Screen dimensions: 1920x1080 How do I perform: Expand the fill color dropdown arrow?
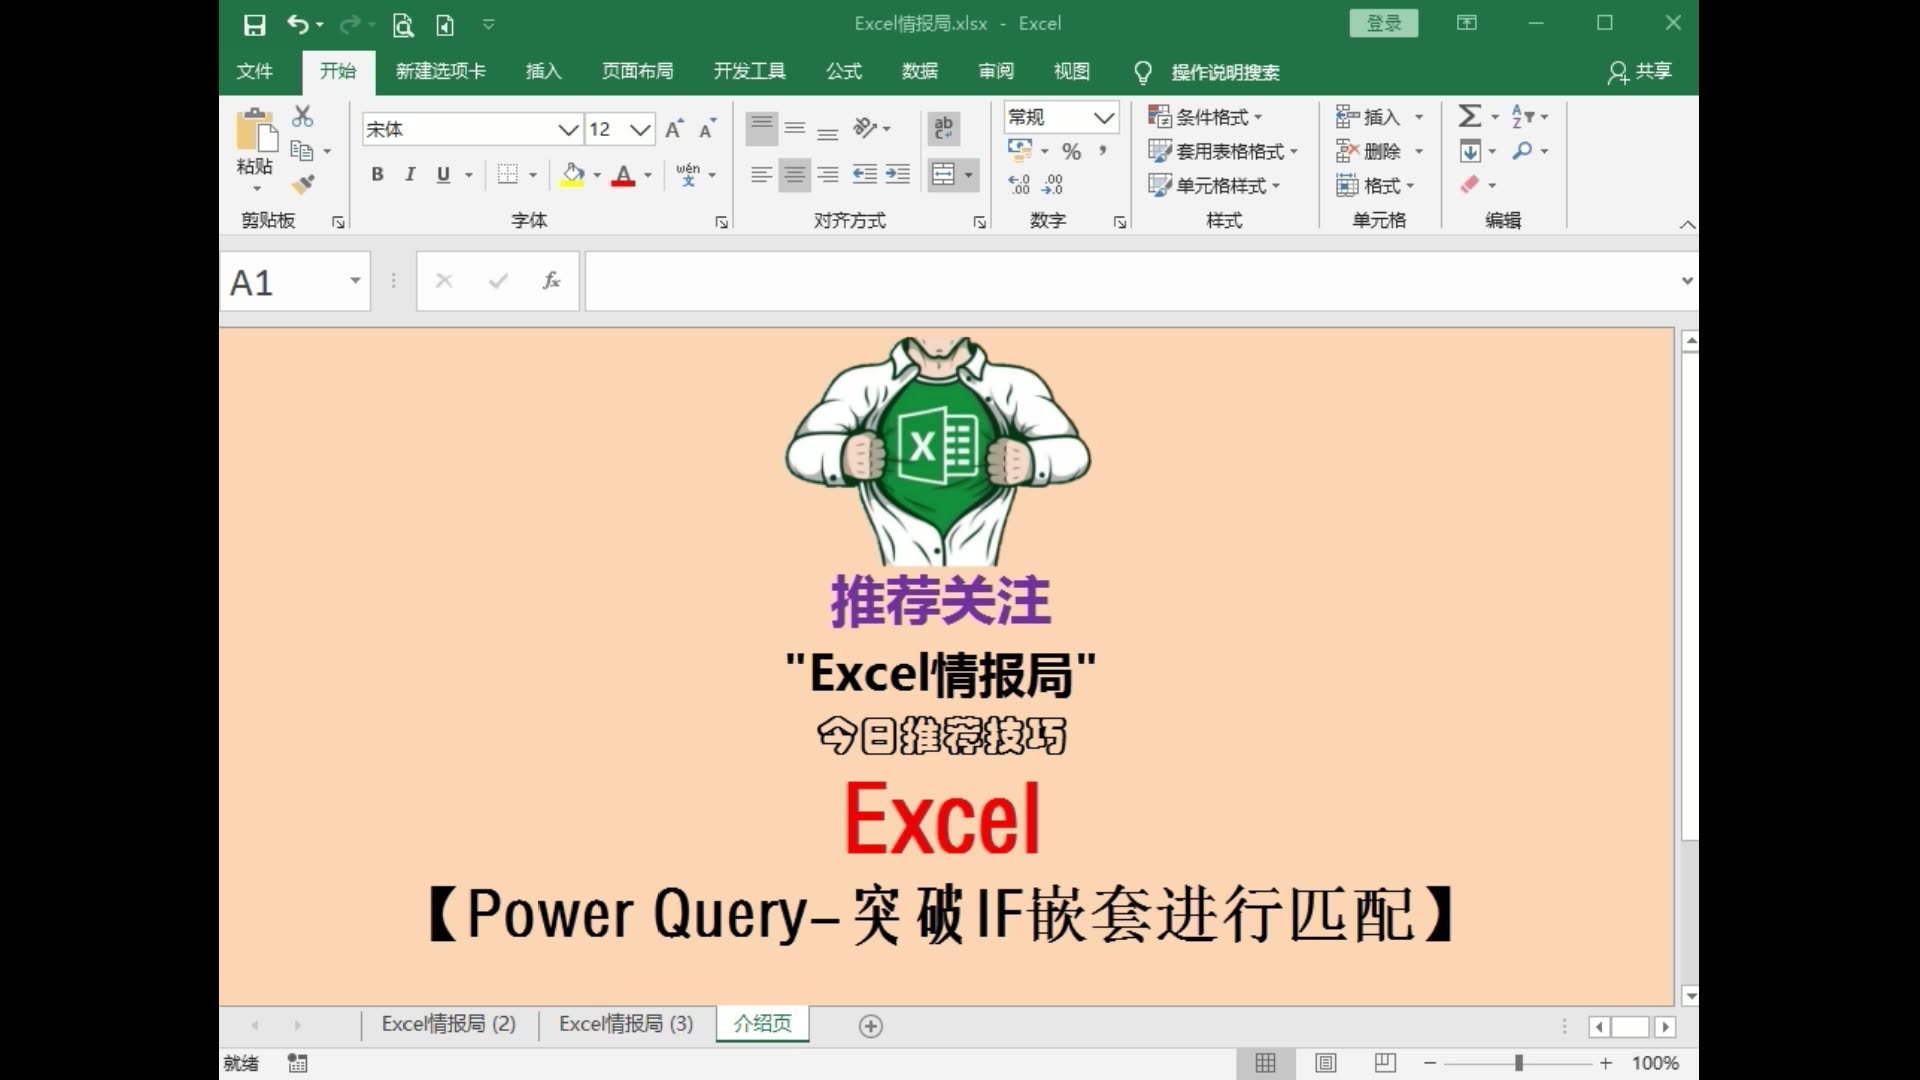tap(595, 175)
